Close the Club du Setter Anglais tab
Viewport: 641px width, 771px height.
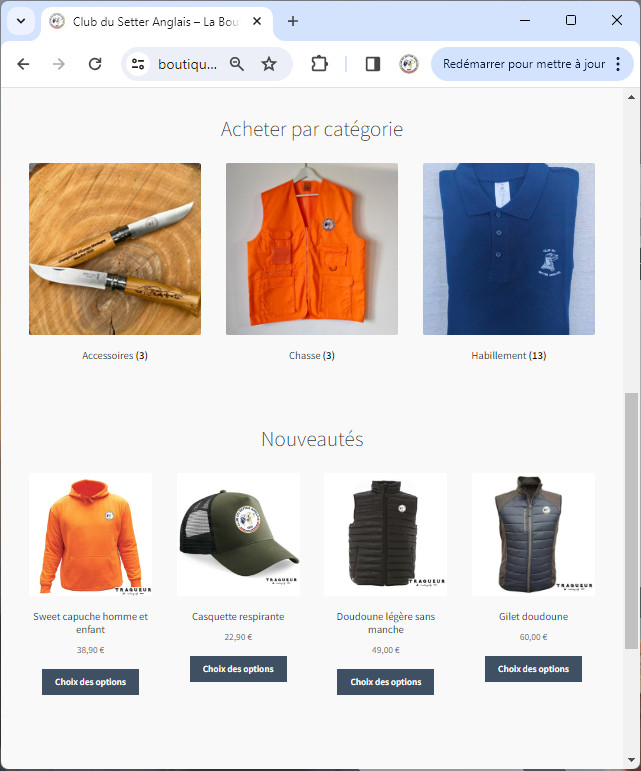point(257,21)
